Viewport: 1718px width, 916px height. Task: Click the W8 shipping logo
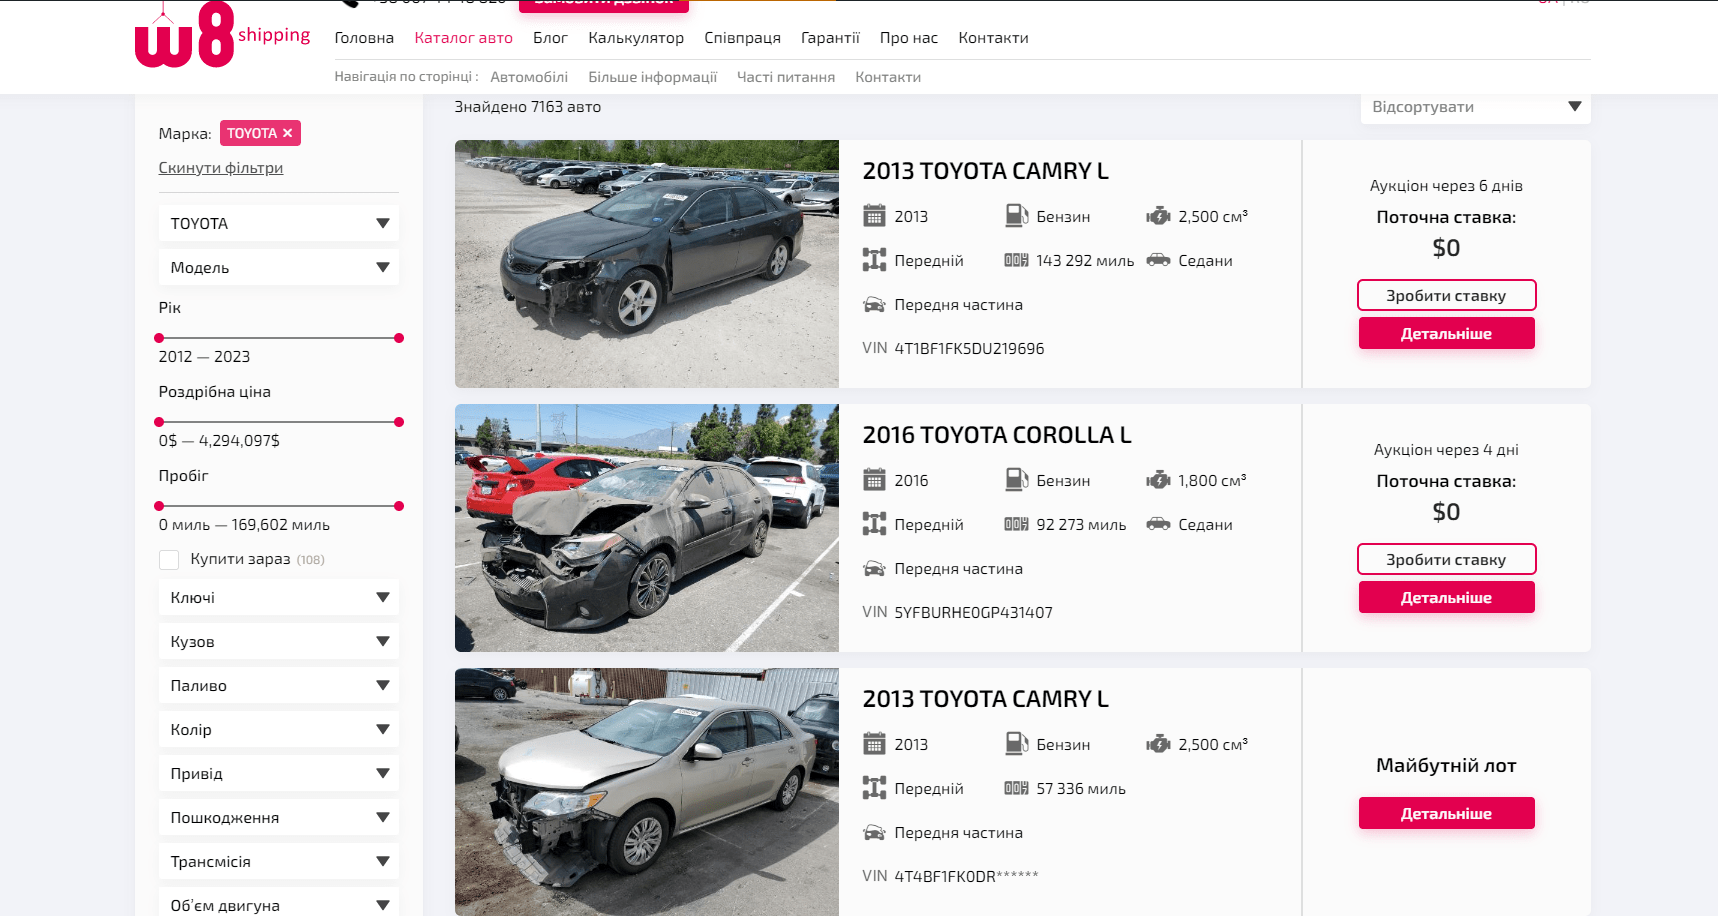pyautogui.click(x=222, y=33)
